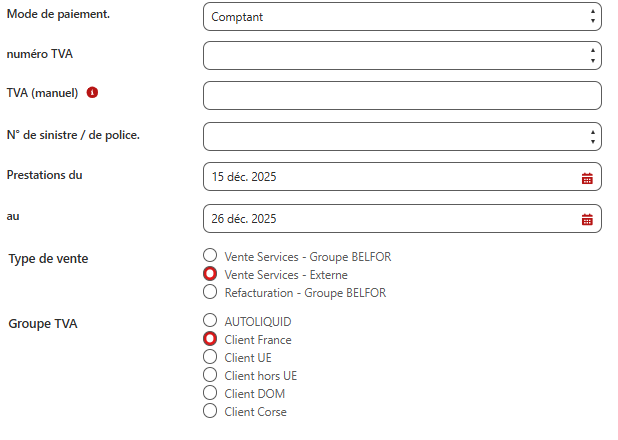Viewport: 618px width, 440px height.
Task: Choose the Client UE option
Action: pyautogui.click(x=210, y=357)
